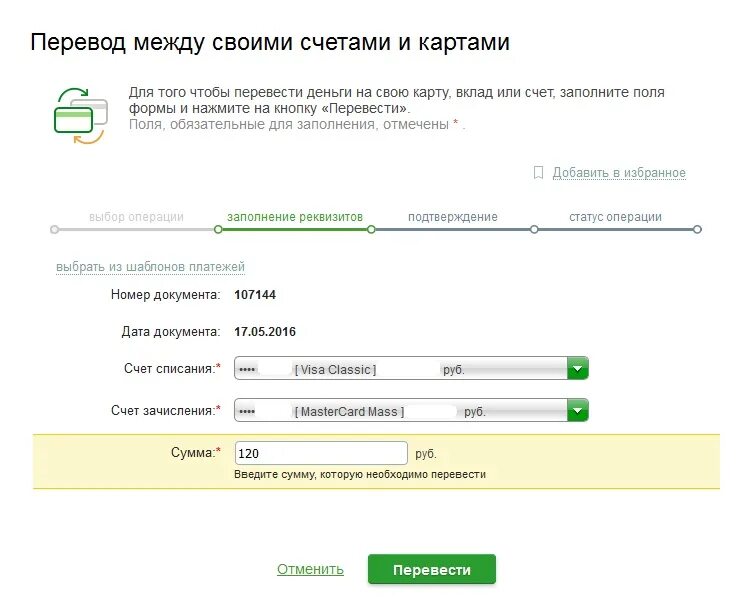Expand the Счет списания dropdown arrow

(578, 369)
